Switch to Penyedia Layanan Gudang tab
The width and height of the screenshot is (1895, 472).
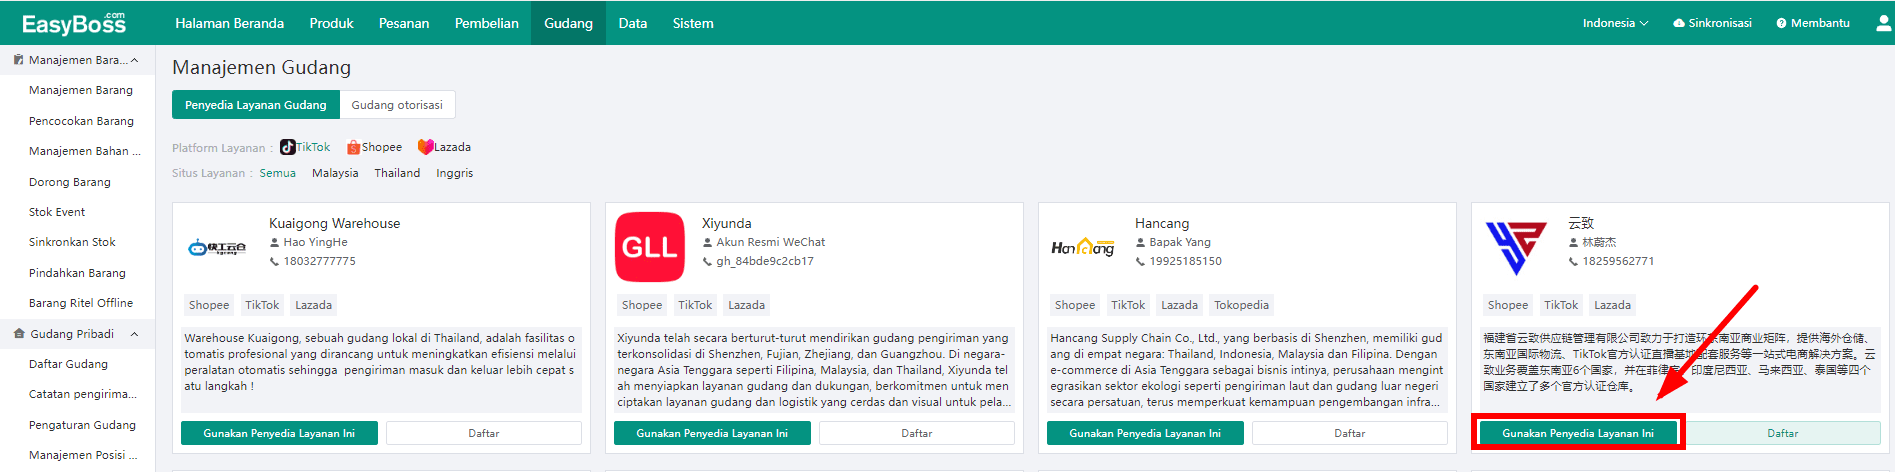pyautogui.click(x=255, y=105)
